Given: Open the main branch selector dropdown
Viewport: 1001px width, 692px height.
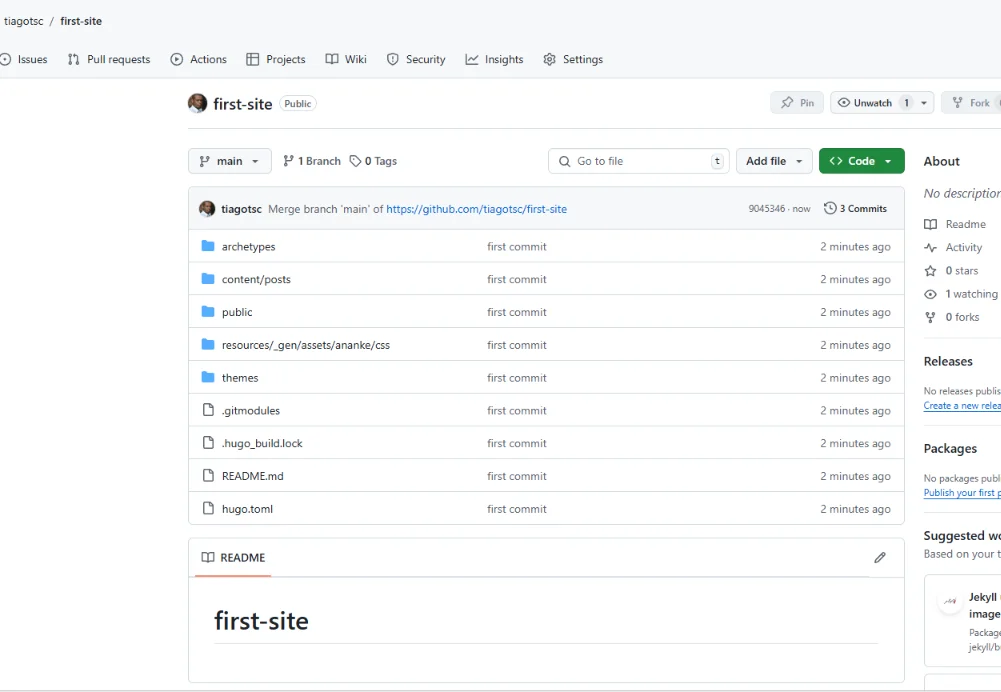Looking at the screenshot, I should [229, 160].
